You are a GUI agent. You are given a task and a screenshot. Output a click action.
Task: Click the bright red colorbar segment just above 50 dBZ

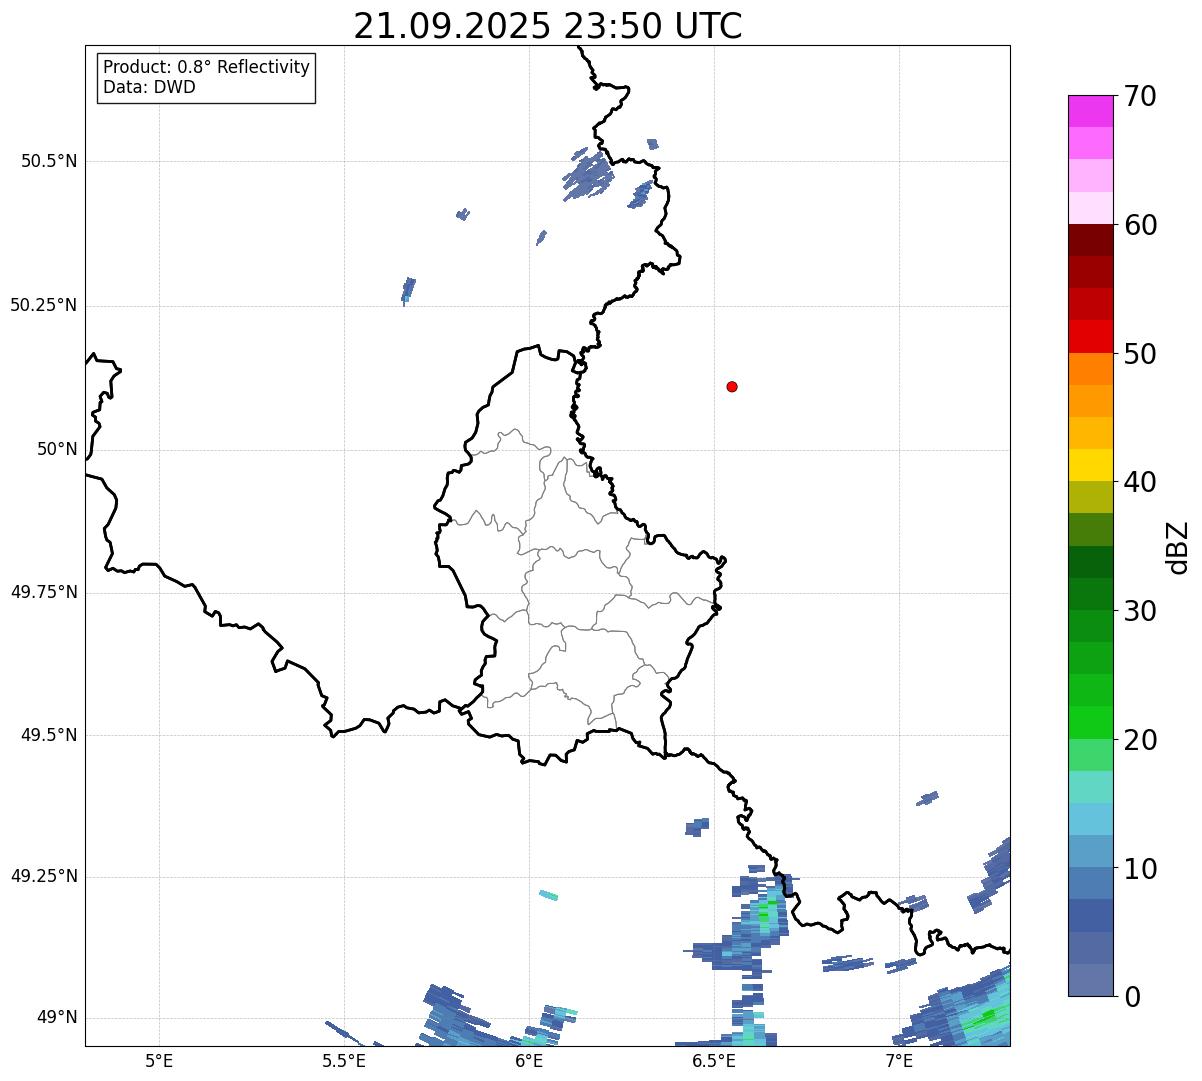[1090, 337]
